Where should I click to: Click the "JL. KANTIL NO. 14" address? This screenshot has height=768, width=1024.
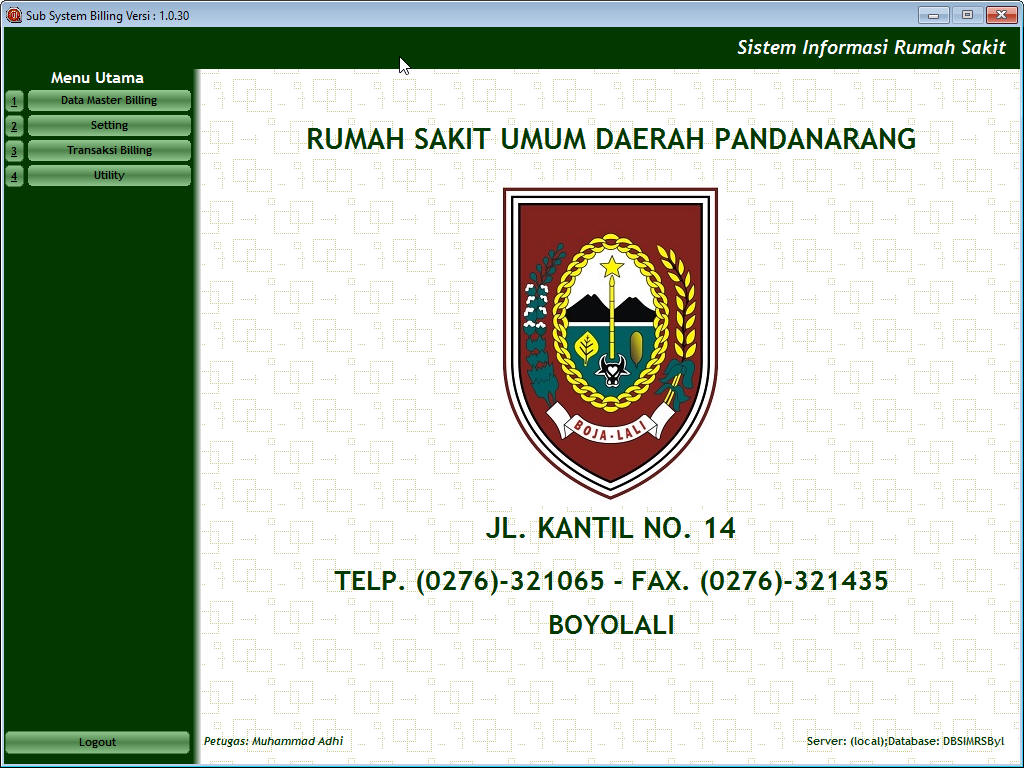611,528
